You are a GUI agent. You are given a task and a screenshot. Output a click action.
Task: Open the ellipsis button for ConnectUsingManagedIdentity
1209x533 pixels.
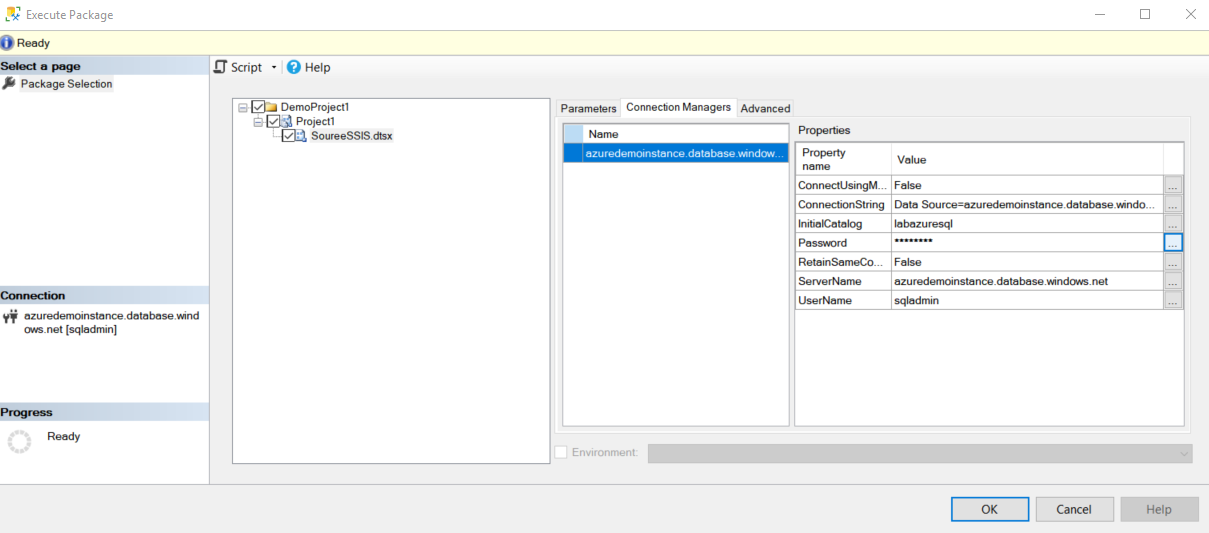(x=1173, y=185)
